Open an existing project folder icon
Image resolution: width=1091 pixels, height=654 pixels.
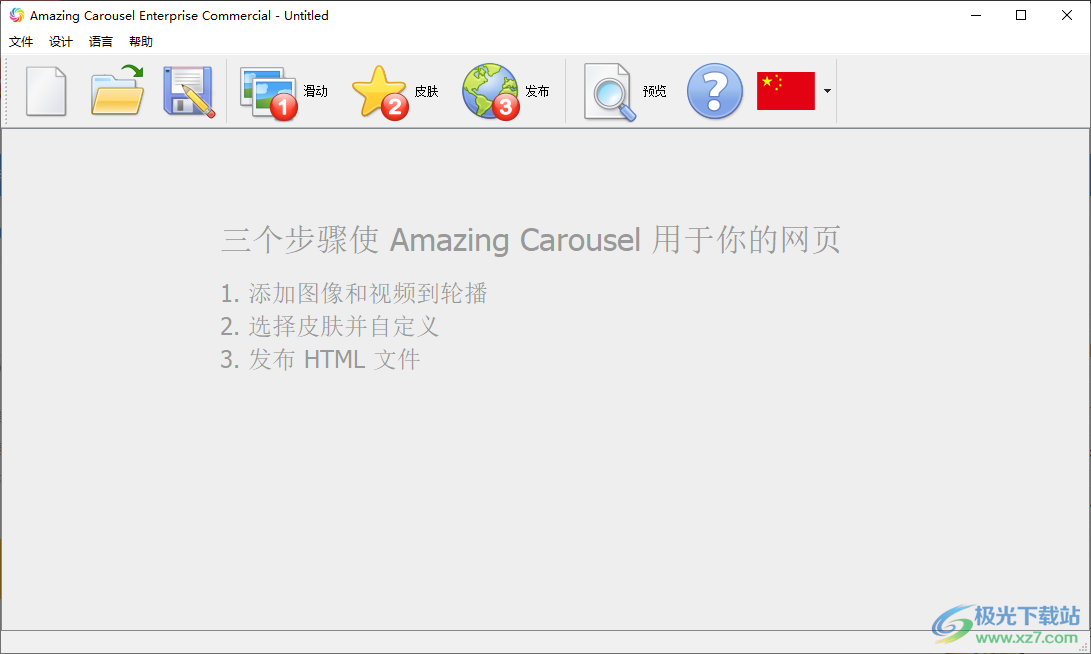[117, 90]
